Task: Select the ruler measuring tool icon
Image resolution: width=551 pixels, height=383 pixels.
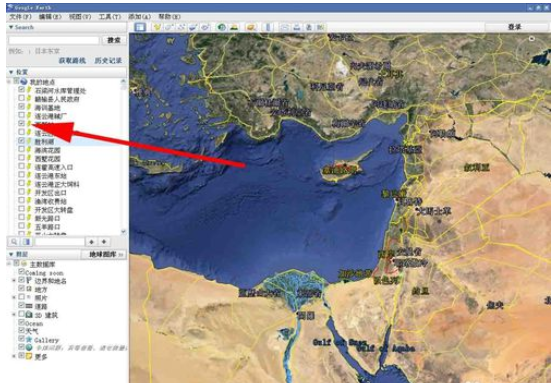Action: [268, 27]
